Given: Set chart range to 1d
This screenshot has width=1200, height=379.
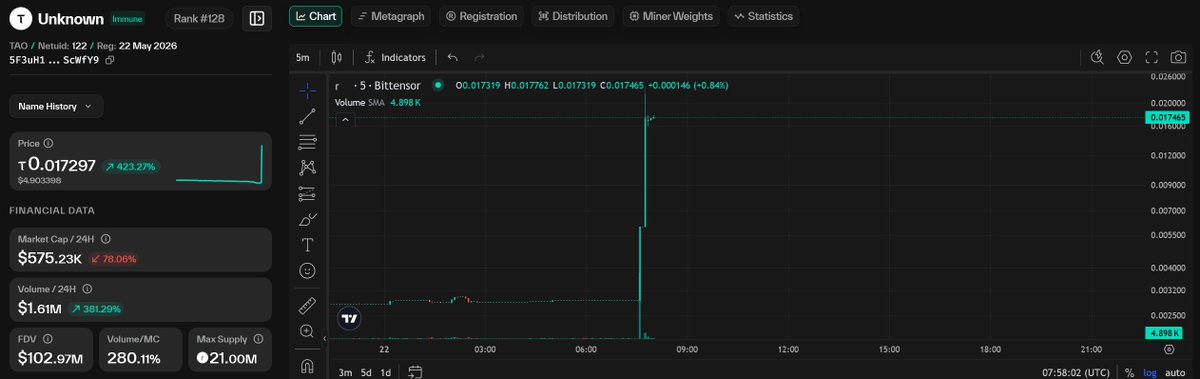Looking at the screenshot, I should point(386,372).
